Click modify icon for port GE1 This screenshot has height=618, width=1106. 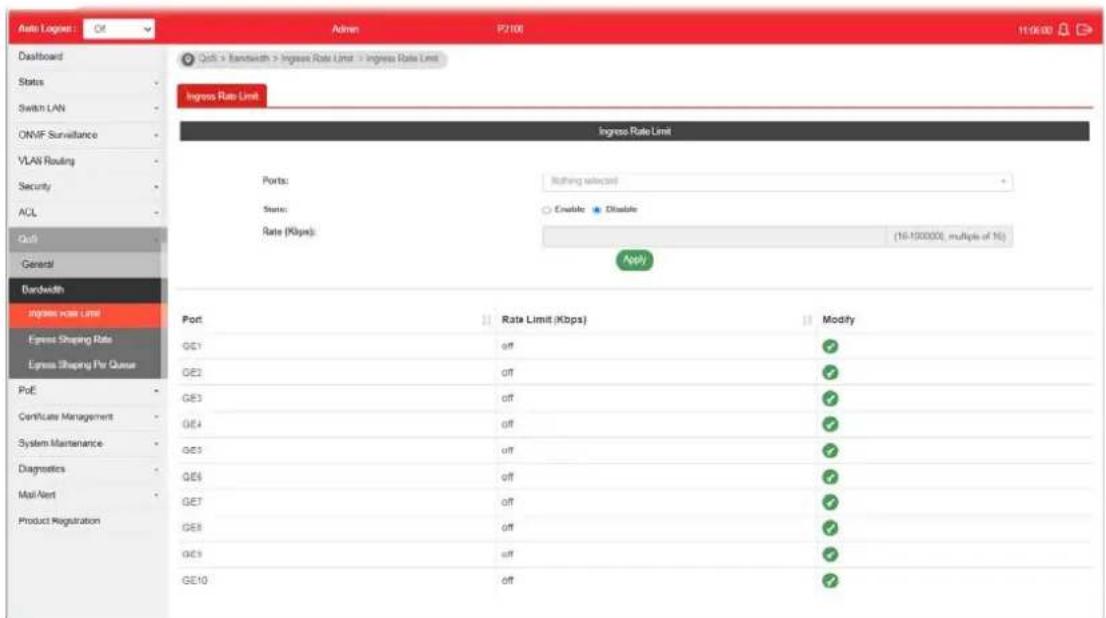(x=830, y=346)
